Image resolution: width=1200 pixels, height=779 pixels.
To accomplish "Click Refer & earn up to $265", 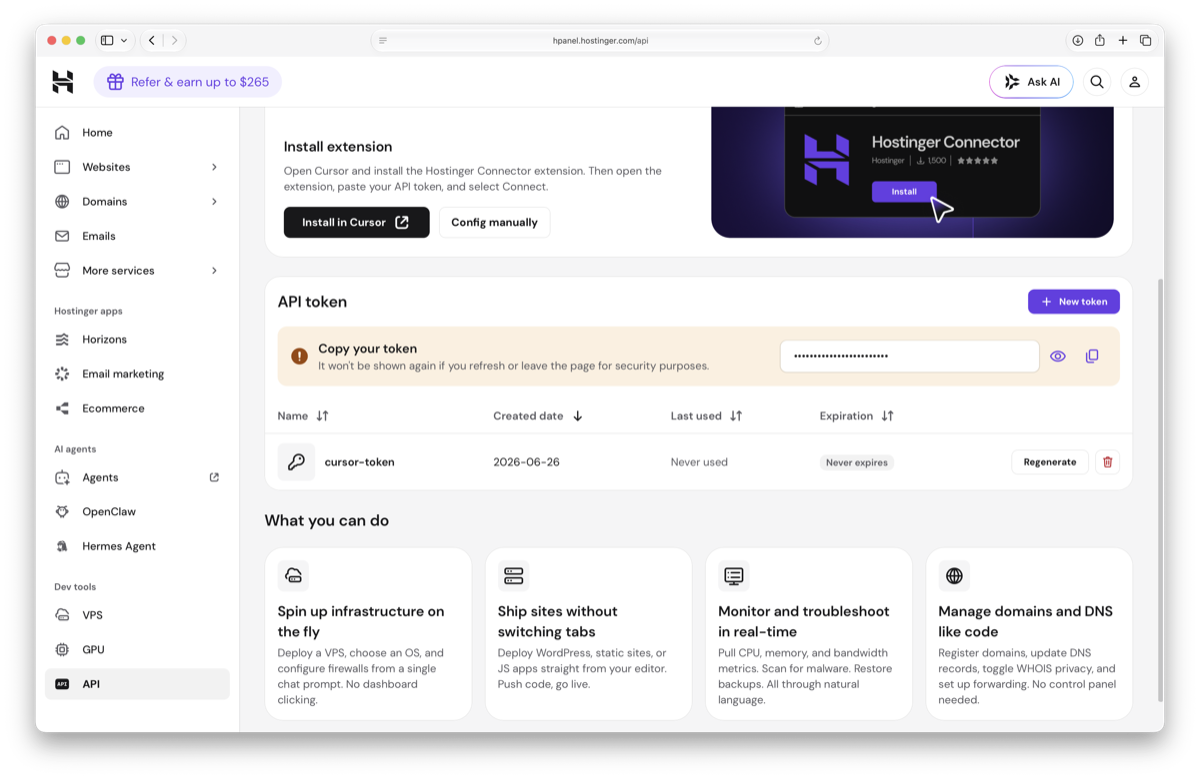I will 188,82.
